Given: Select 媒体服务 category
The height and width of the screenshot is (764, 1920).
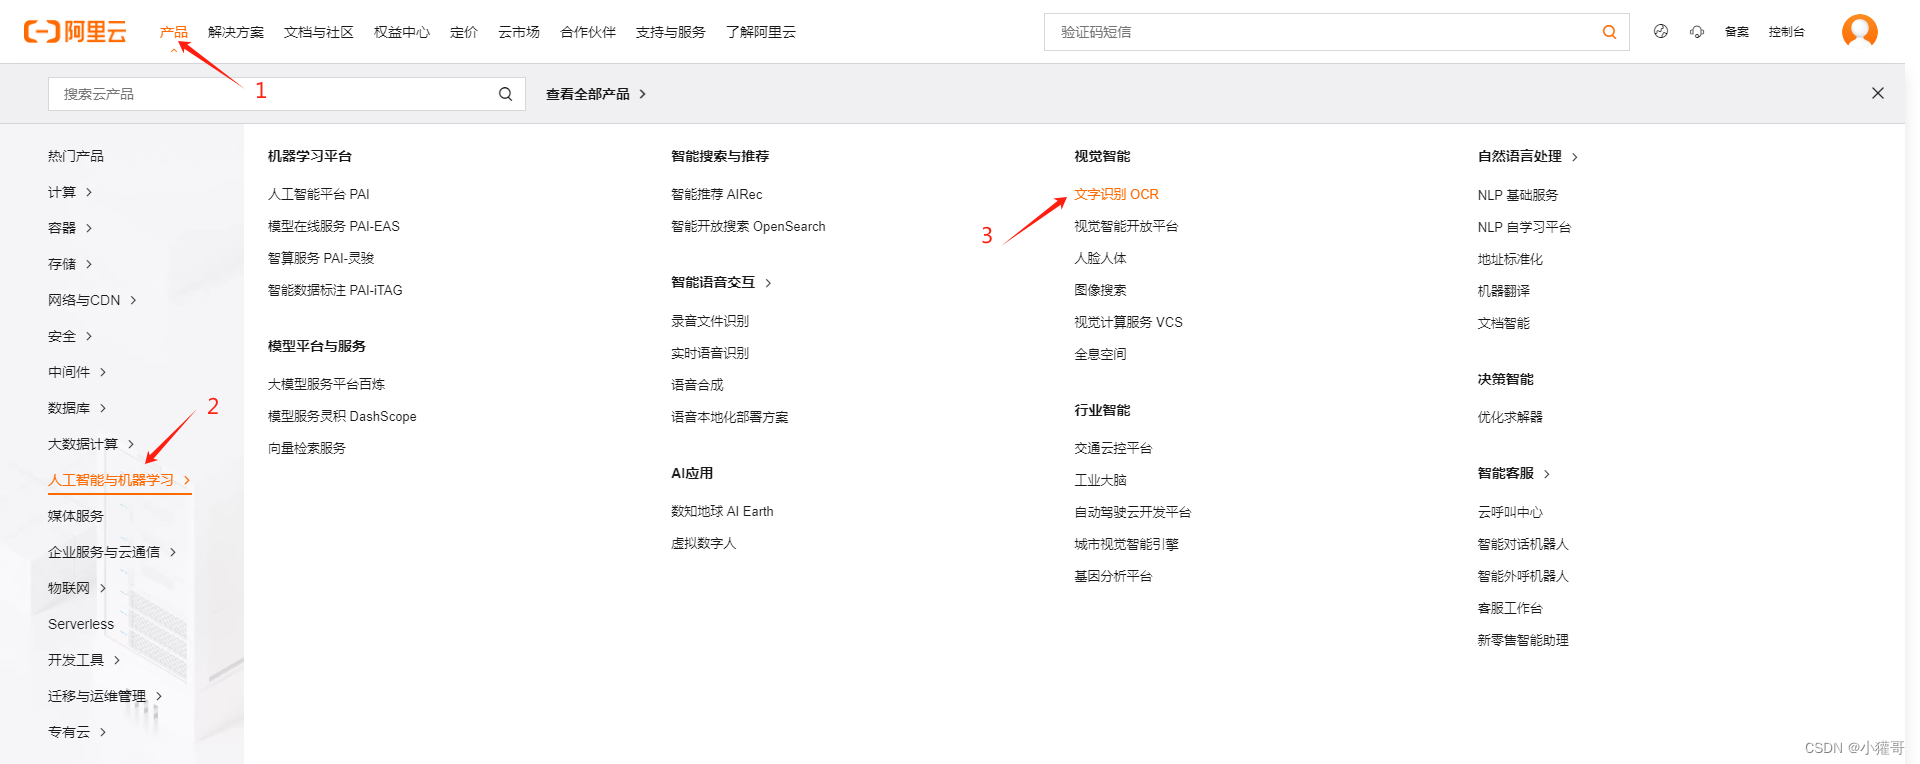Looking at the screenshot, I should click(76, 516).
